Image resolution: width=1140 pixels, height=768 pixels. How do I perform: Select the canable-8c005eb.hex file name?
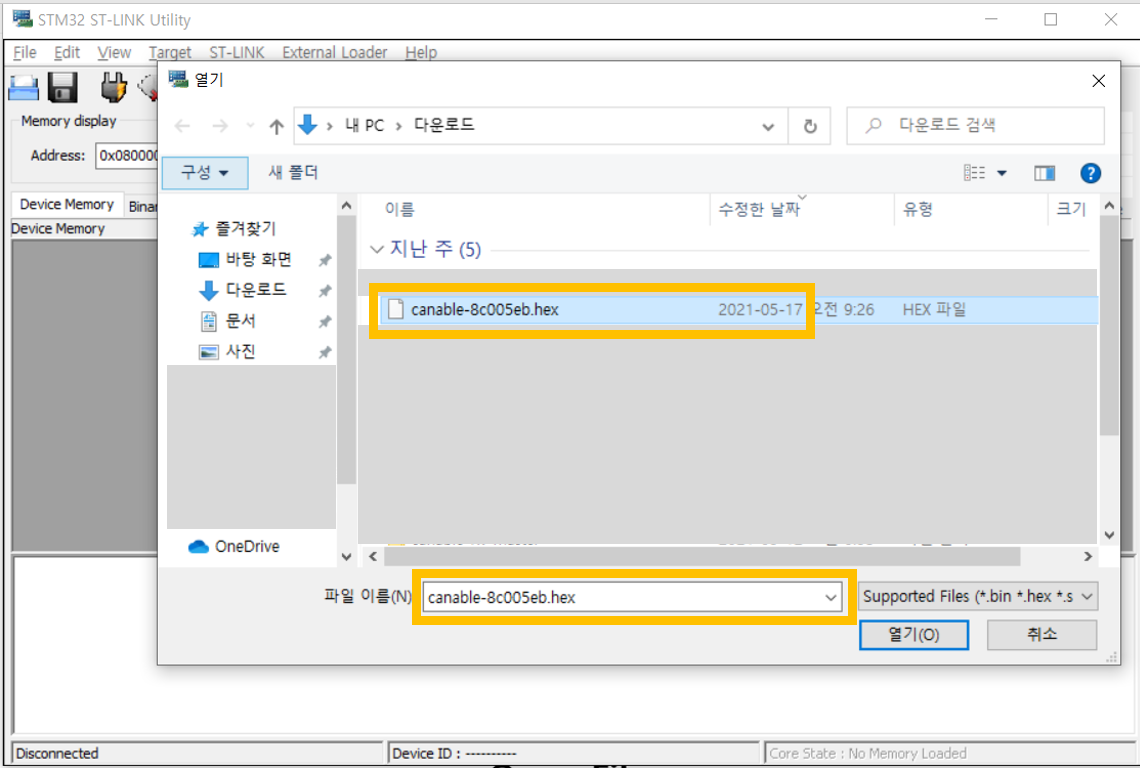click(x=484, y=310)
